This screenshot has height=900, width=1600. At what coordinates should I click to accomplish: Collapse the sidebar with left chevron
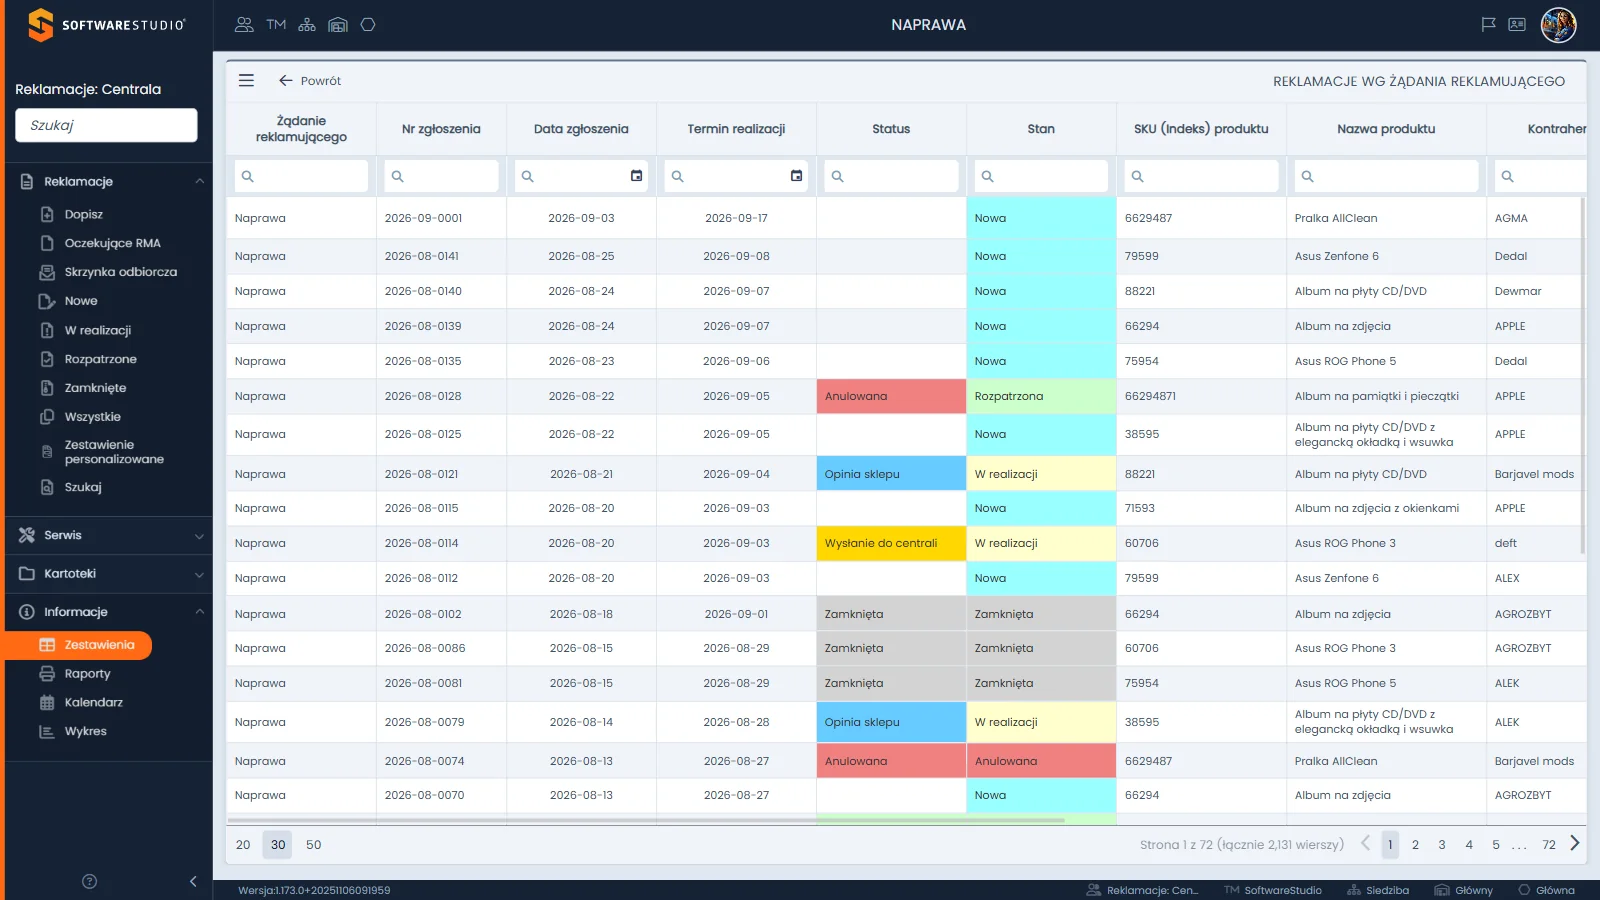[193, 881]
